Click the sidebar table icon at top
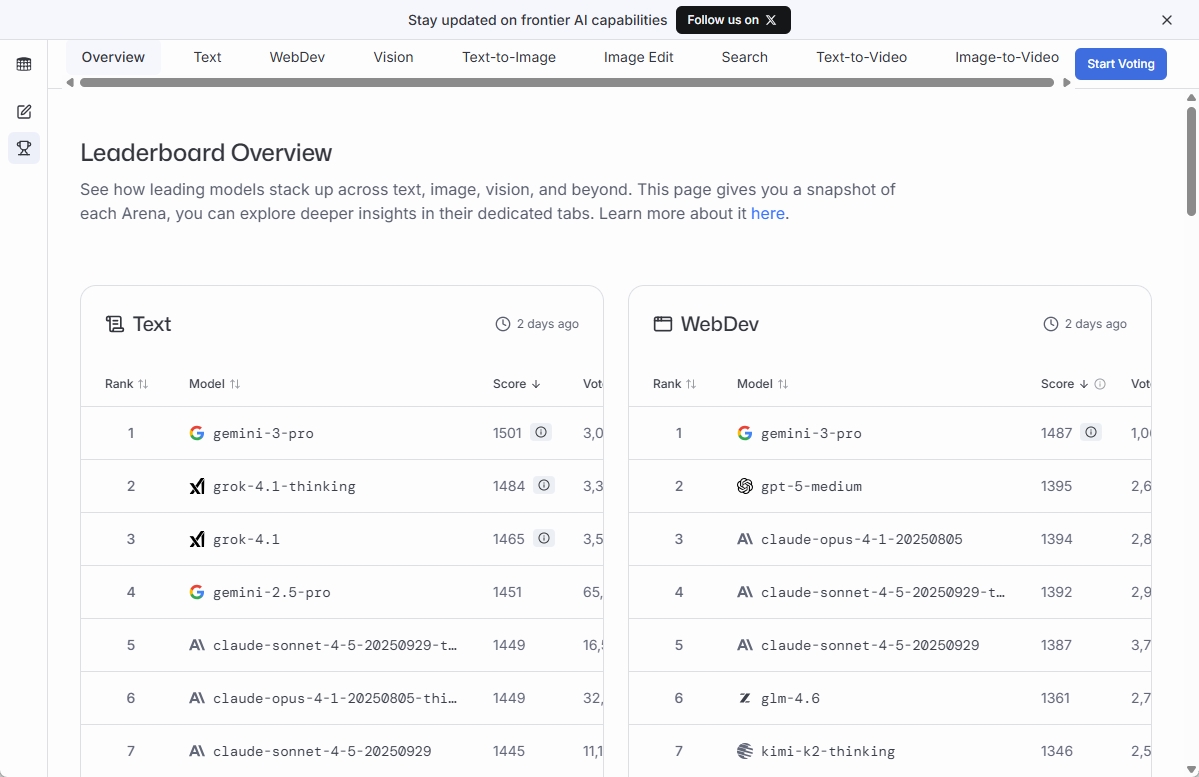This screenshot has width=1199, height=777. click(x=24, y=64)
